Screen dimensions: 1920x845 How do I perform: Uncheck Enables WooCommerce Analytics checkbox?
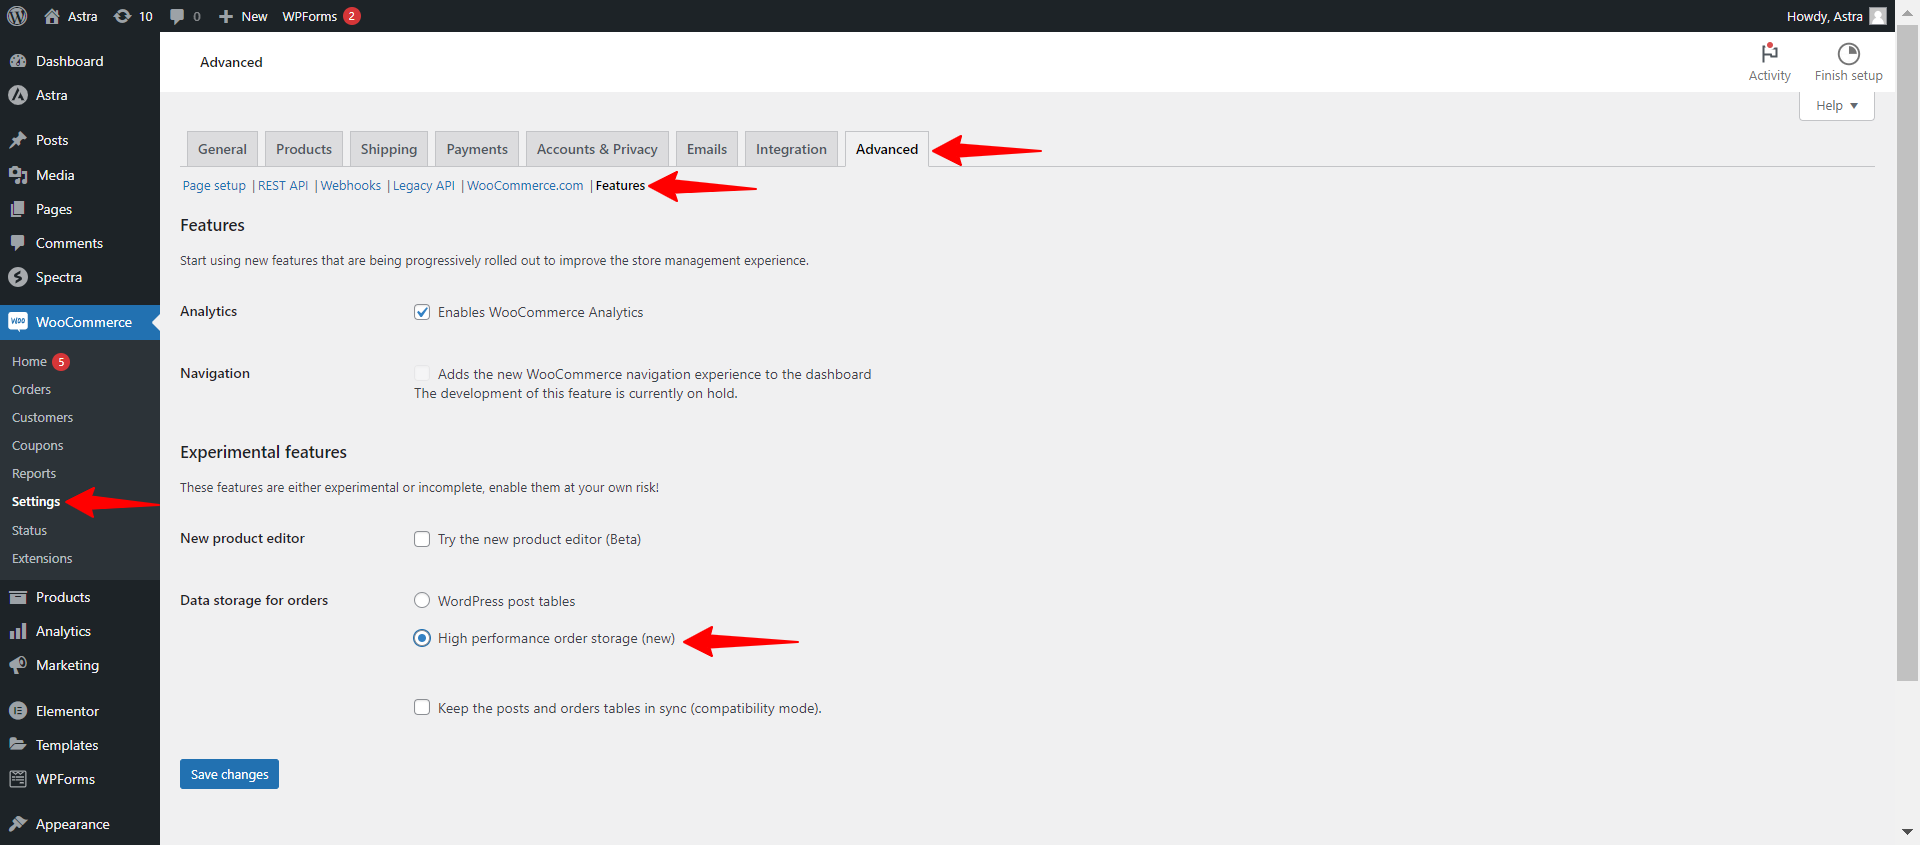(422, 312)
